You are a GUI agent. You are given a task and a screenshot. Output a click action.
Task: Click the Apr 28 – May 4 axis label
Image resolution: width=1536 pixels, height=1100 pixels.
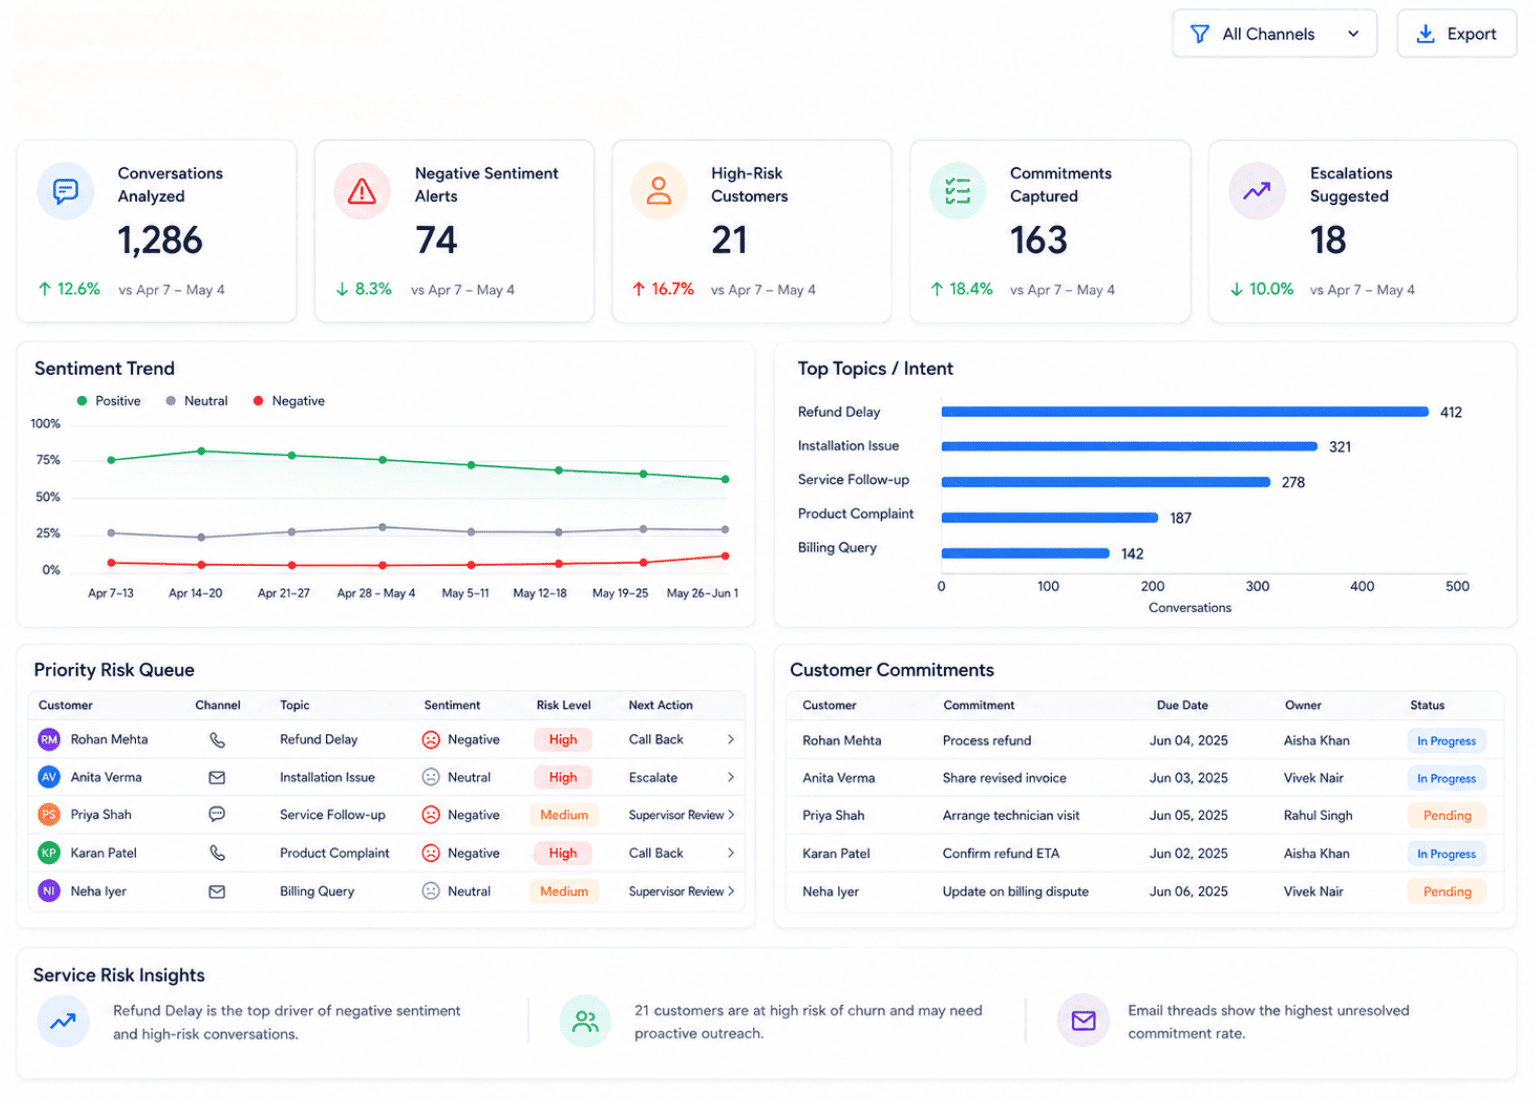click(x=376, y=593)
